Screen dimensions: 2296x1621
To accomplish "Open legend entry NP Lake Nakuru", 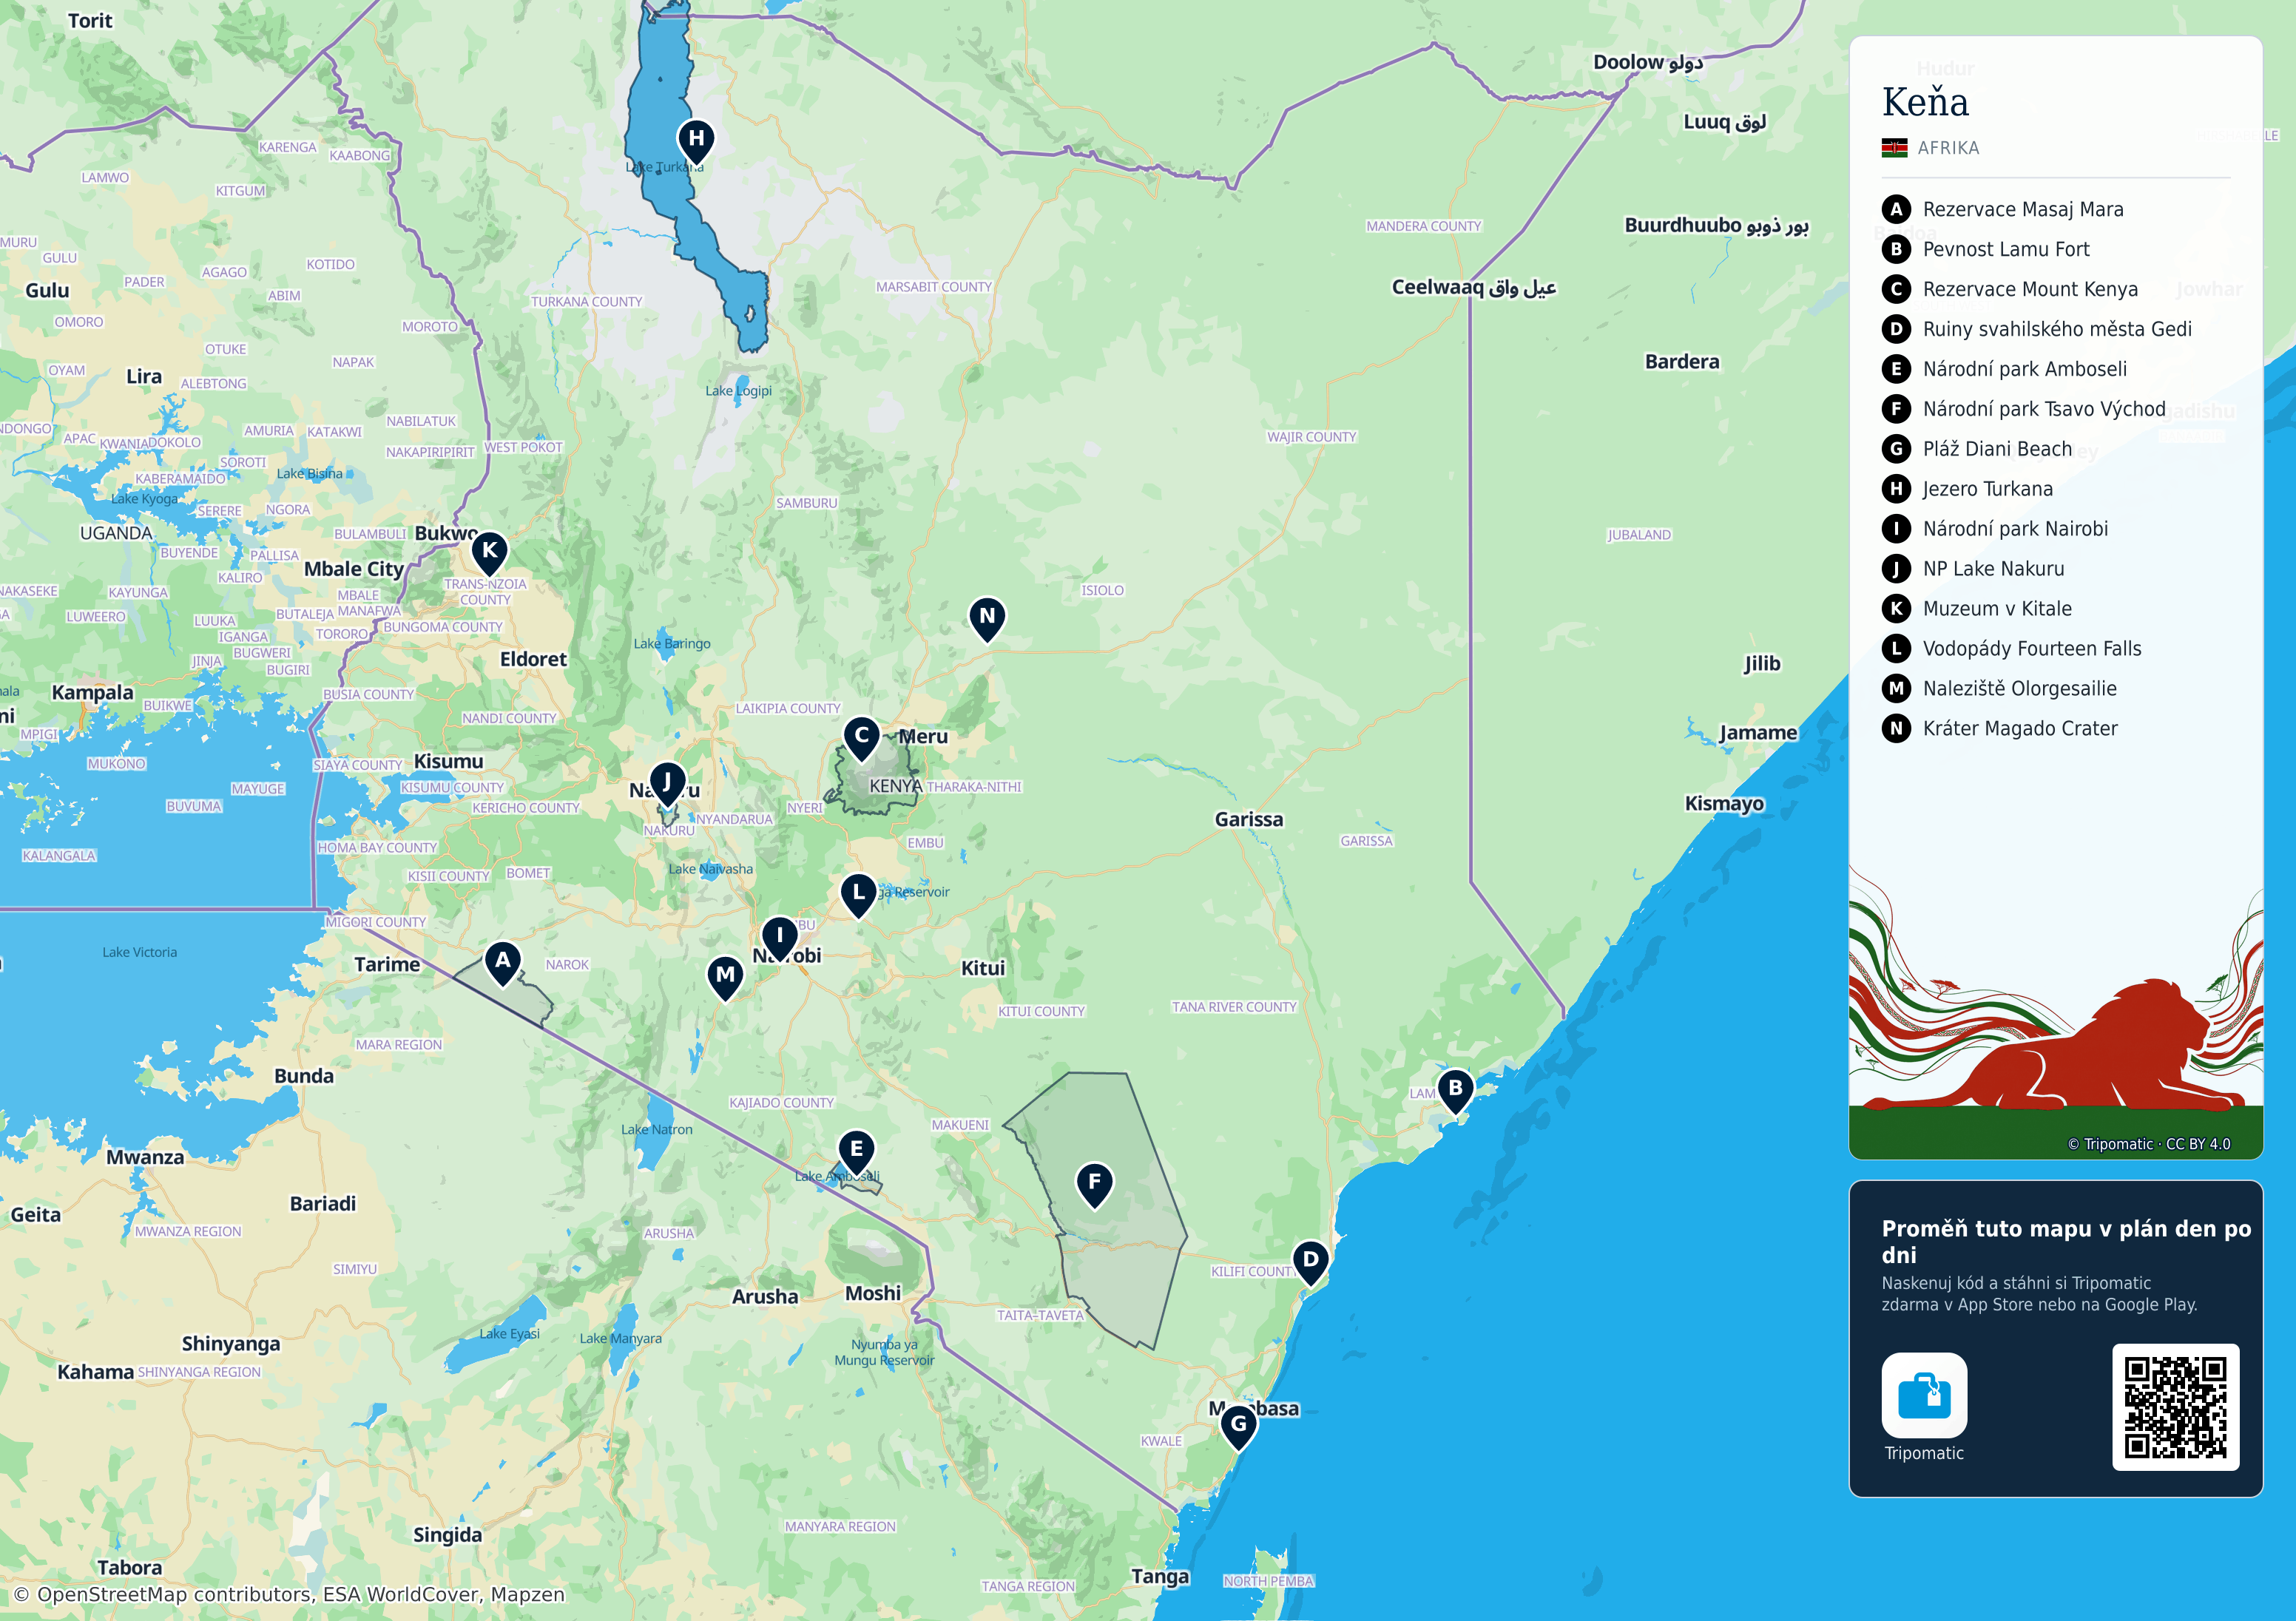I will [1973, 569].
